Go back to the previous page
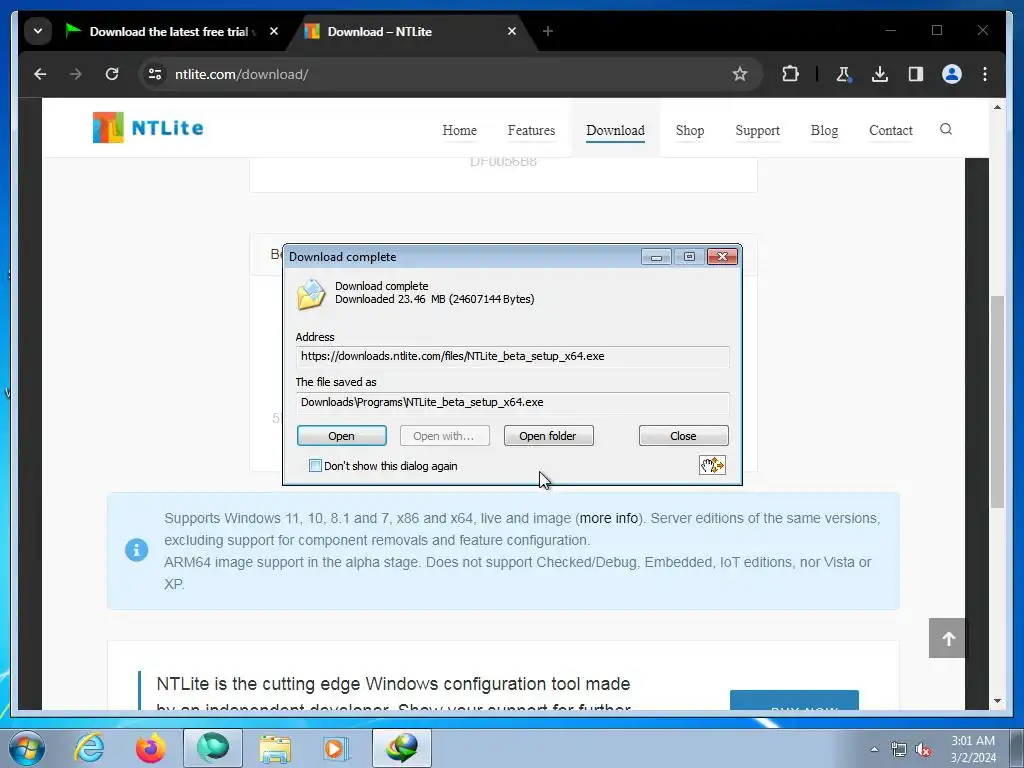This screenshot has width=1024, height=768. [40, 74]
